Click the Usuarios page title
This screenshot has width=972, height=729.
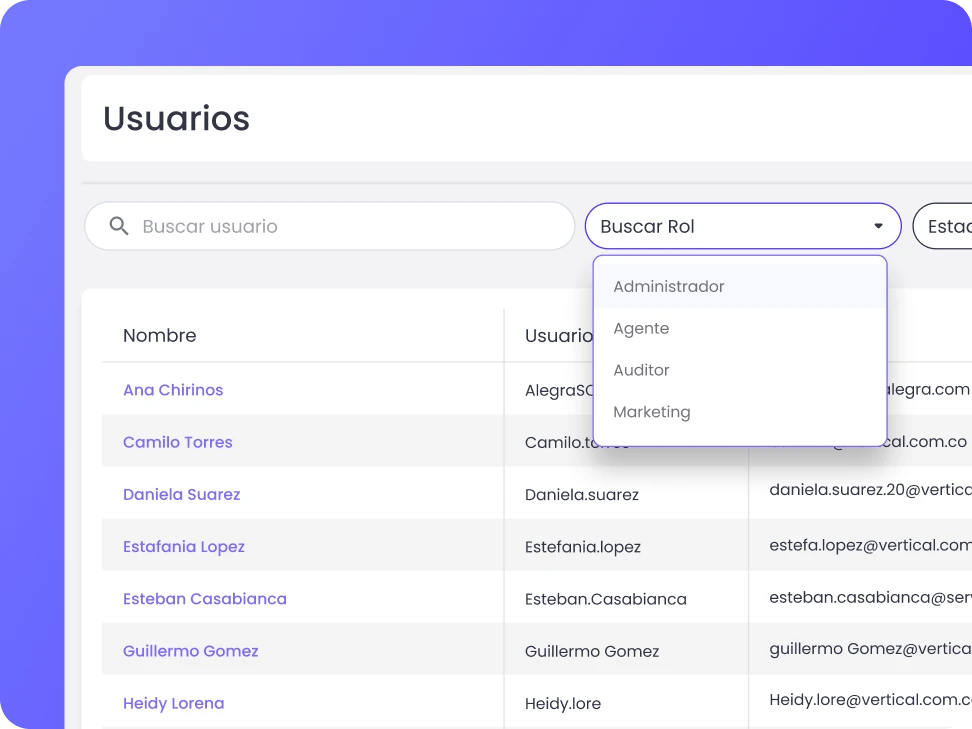(176, 119)
